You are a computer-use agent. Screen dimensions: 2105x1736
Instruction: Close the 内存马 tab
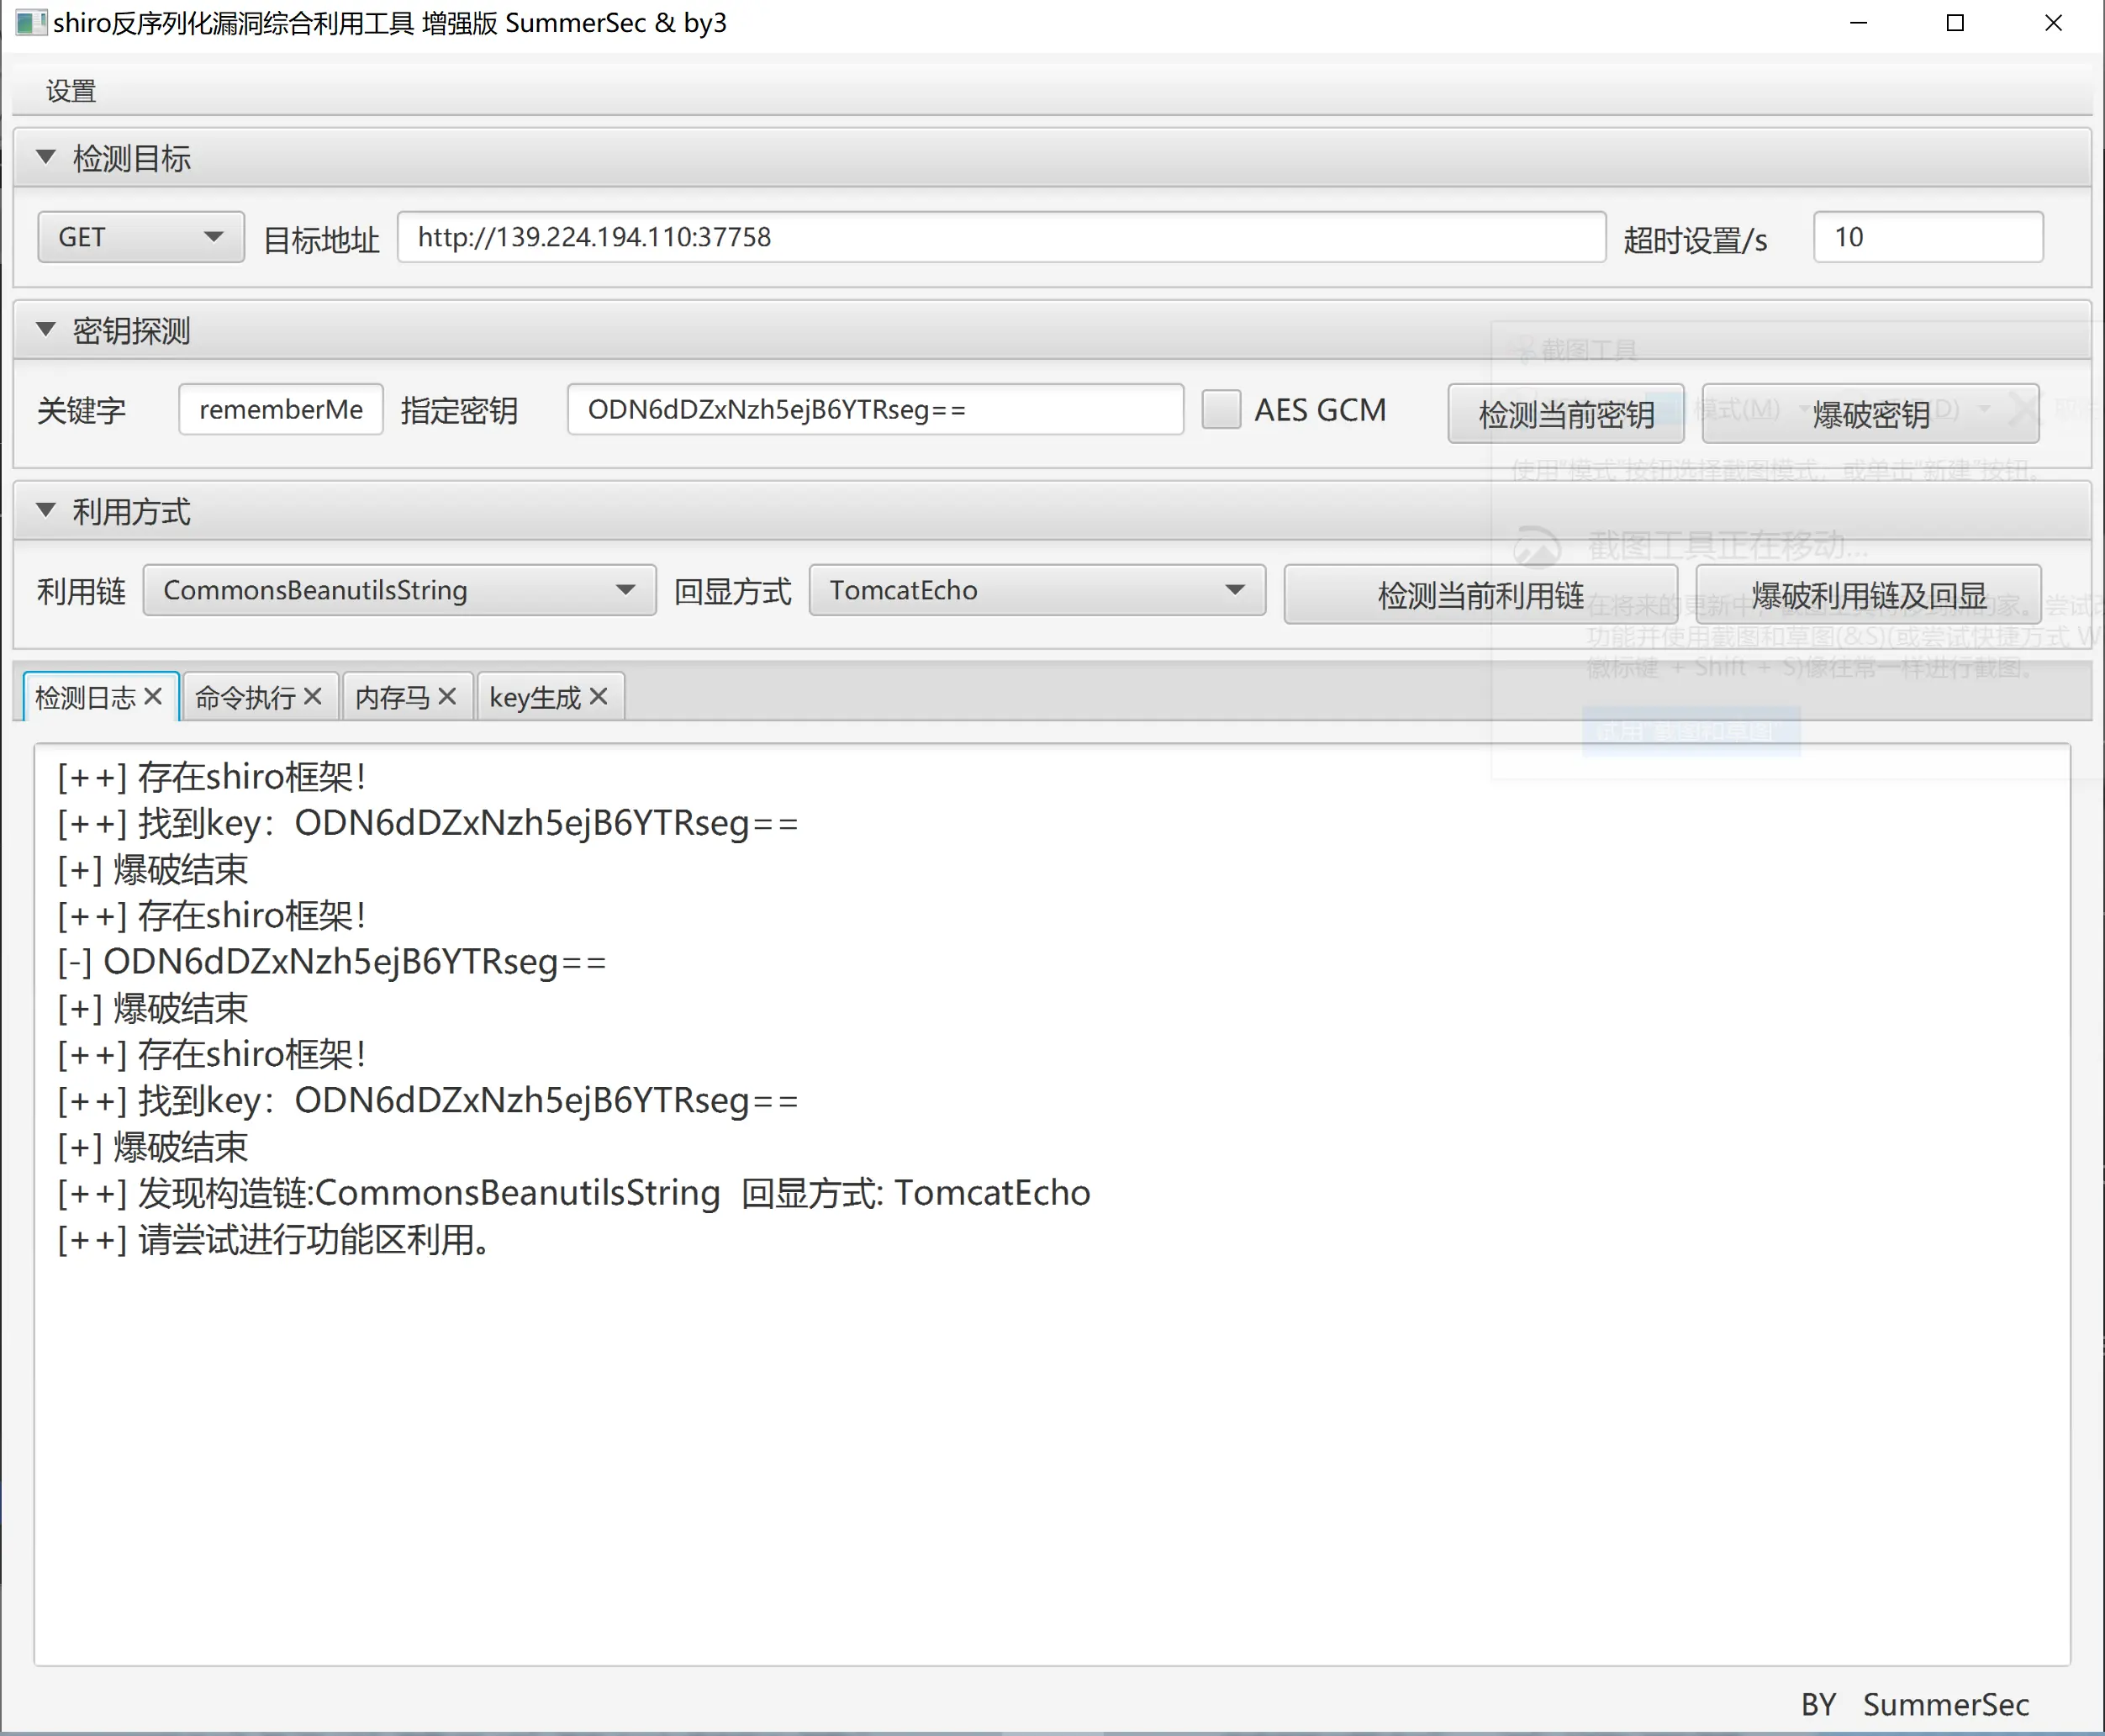pos(447,696)
